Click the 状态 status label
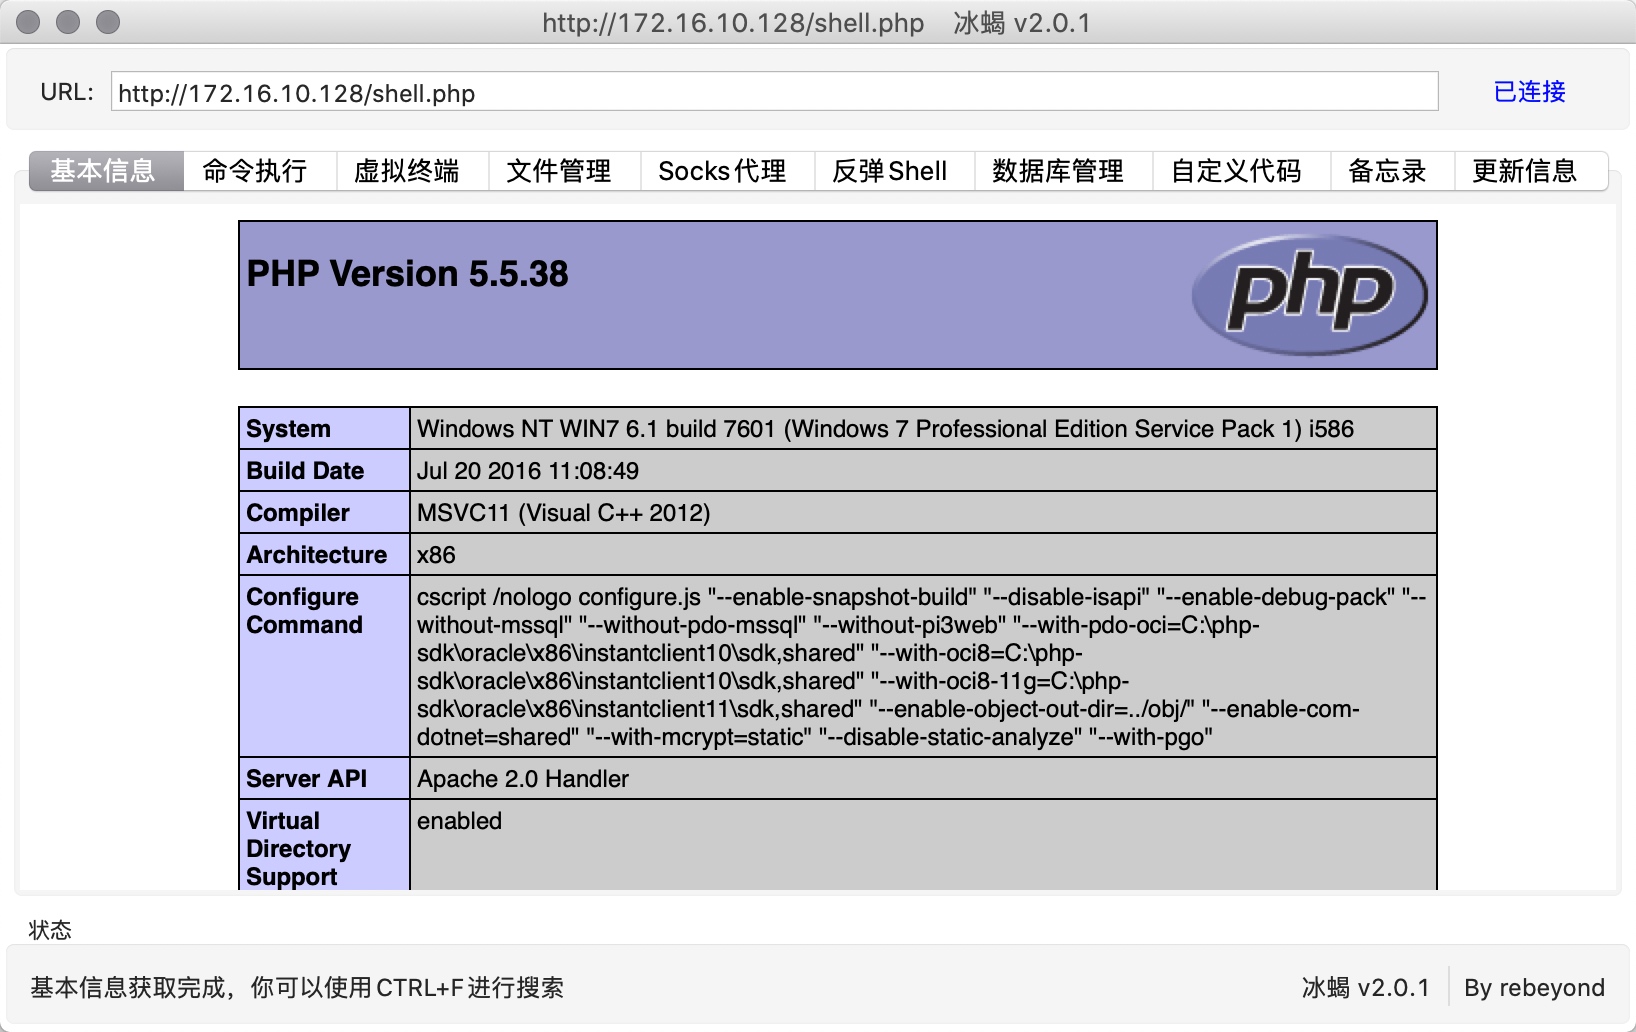 pyautogui.click(x=50, y=930)
